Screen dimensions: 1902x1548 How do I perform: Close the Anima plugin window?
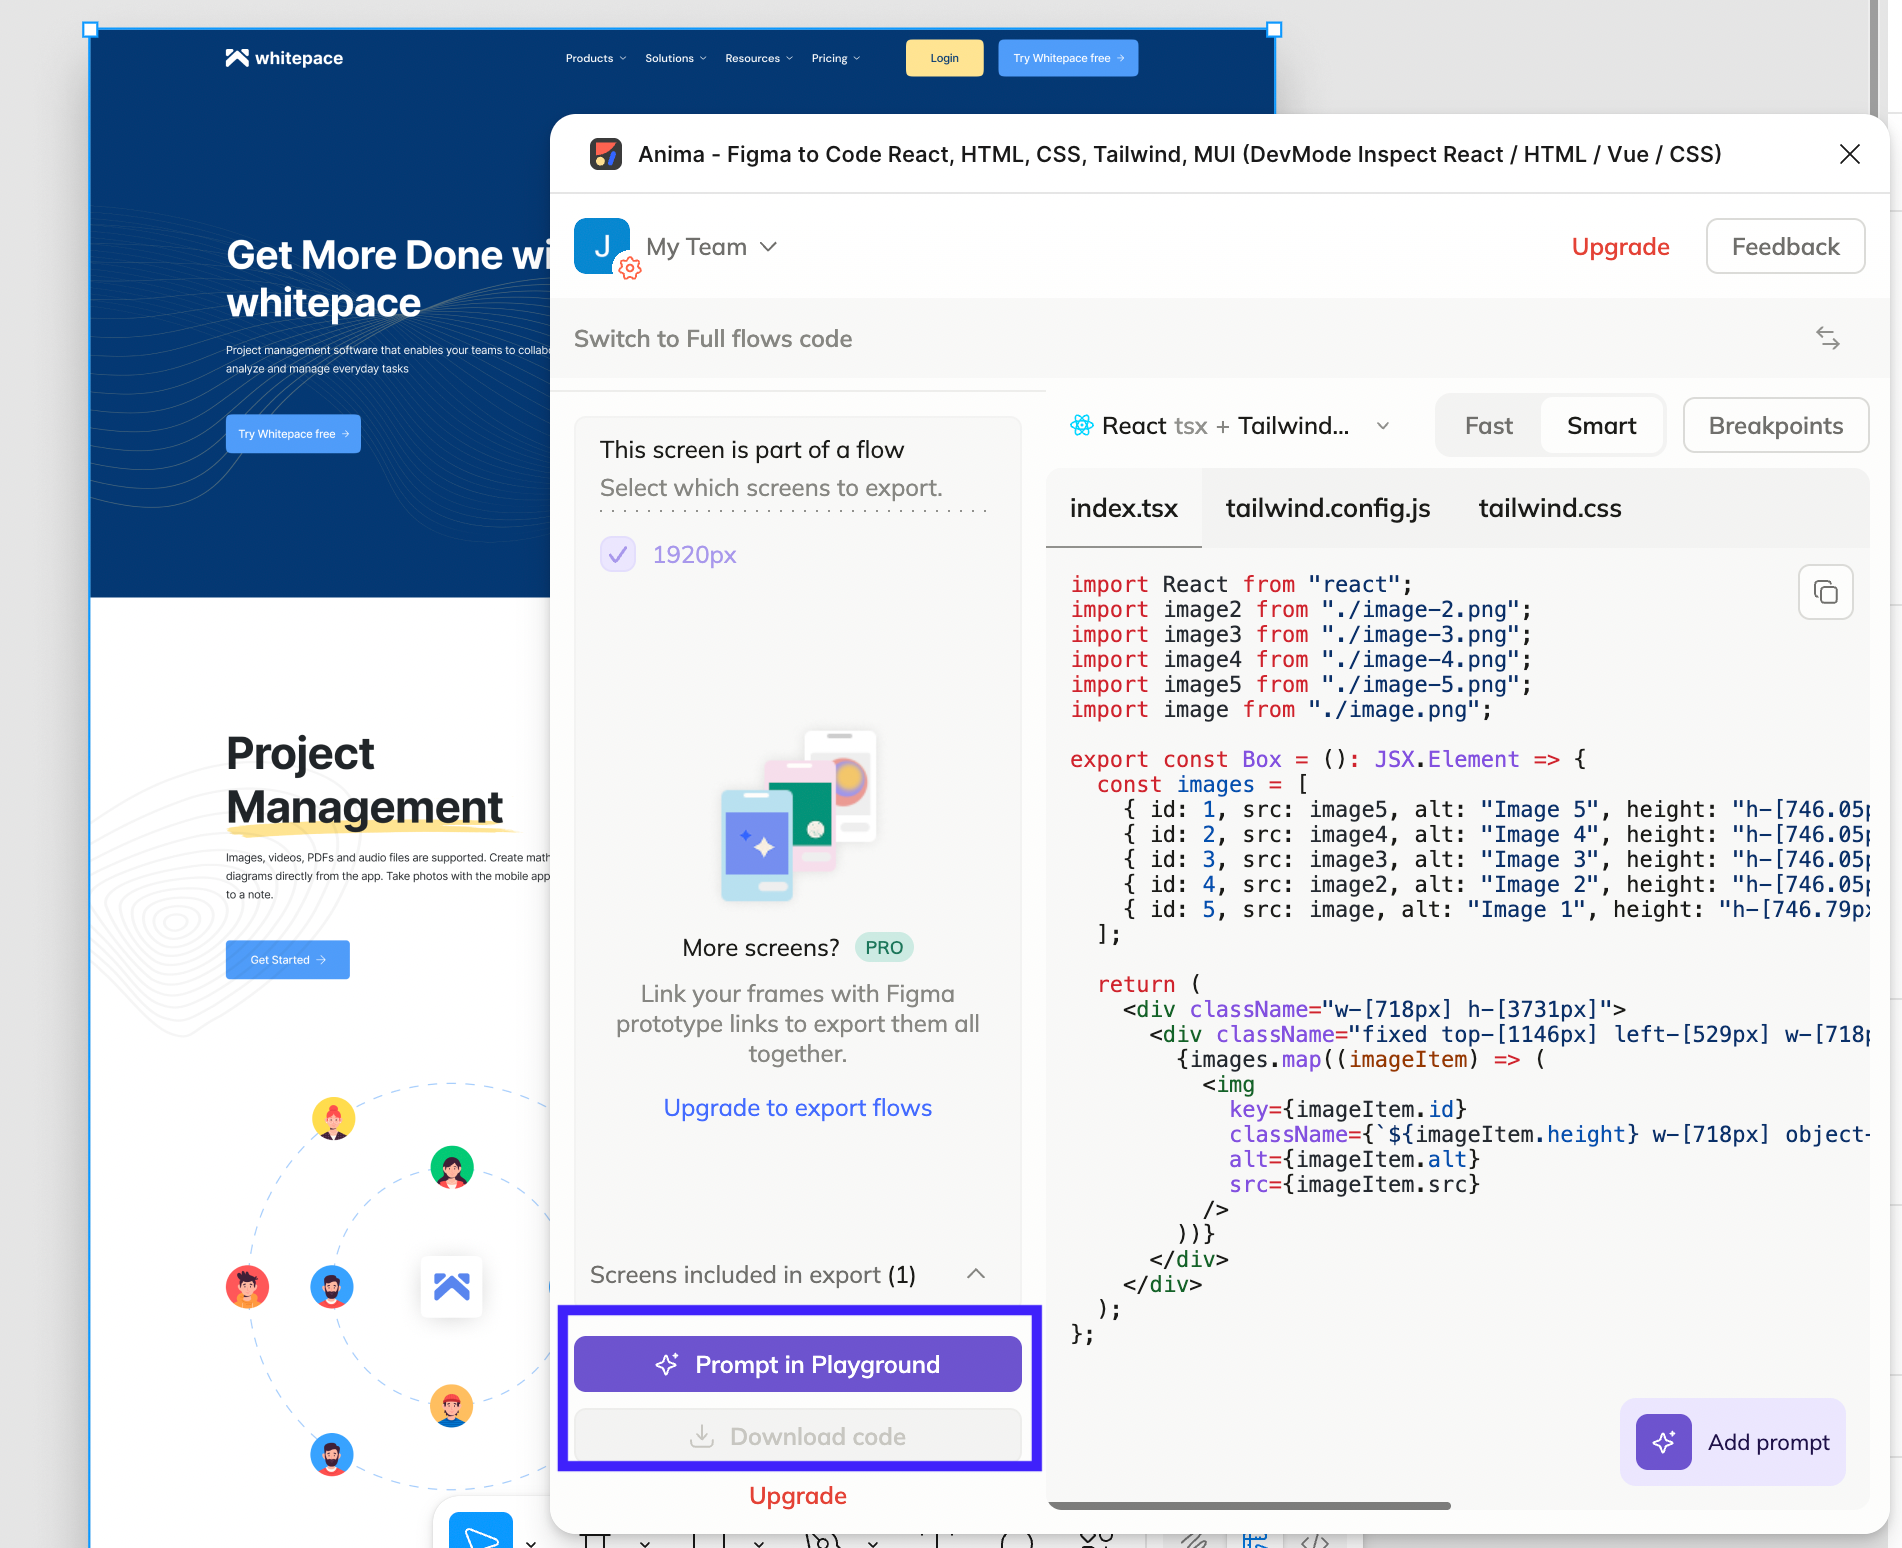1849,154
